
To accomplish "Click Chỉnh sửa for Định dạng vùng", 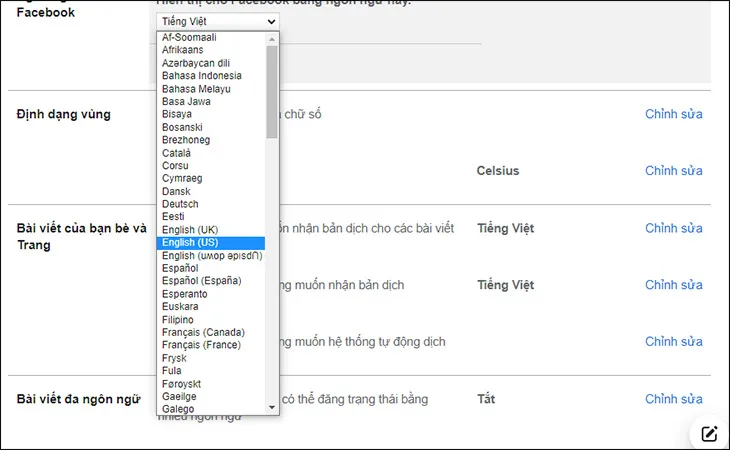I will tap(674, 114).
